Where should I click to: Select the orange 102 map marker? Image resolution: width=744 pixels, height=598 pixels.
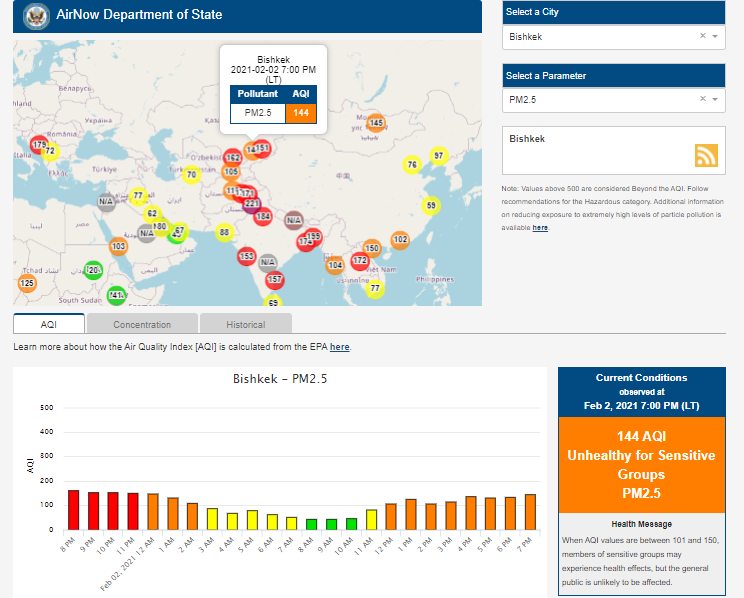400,239
